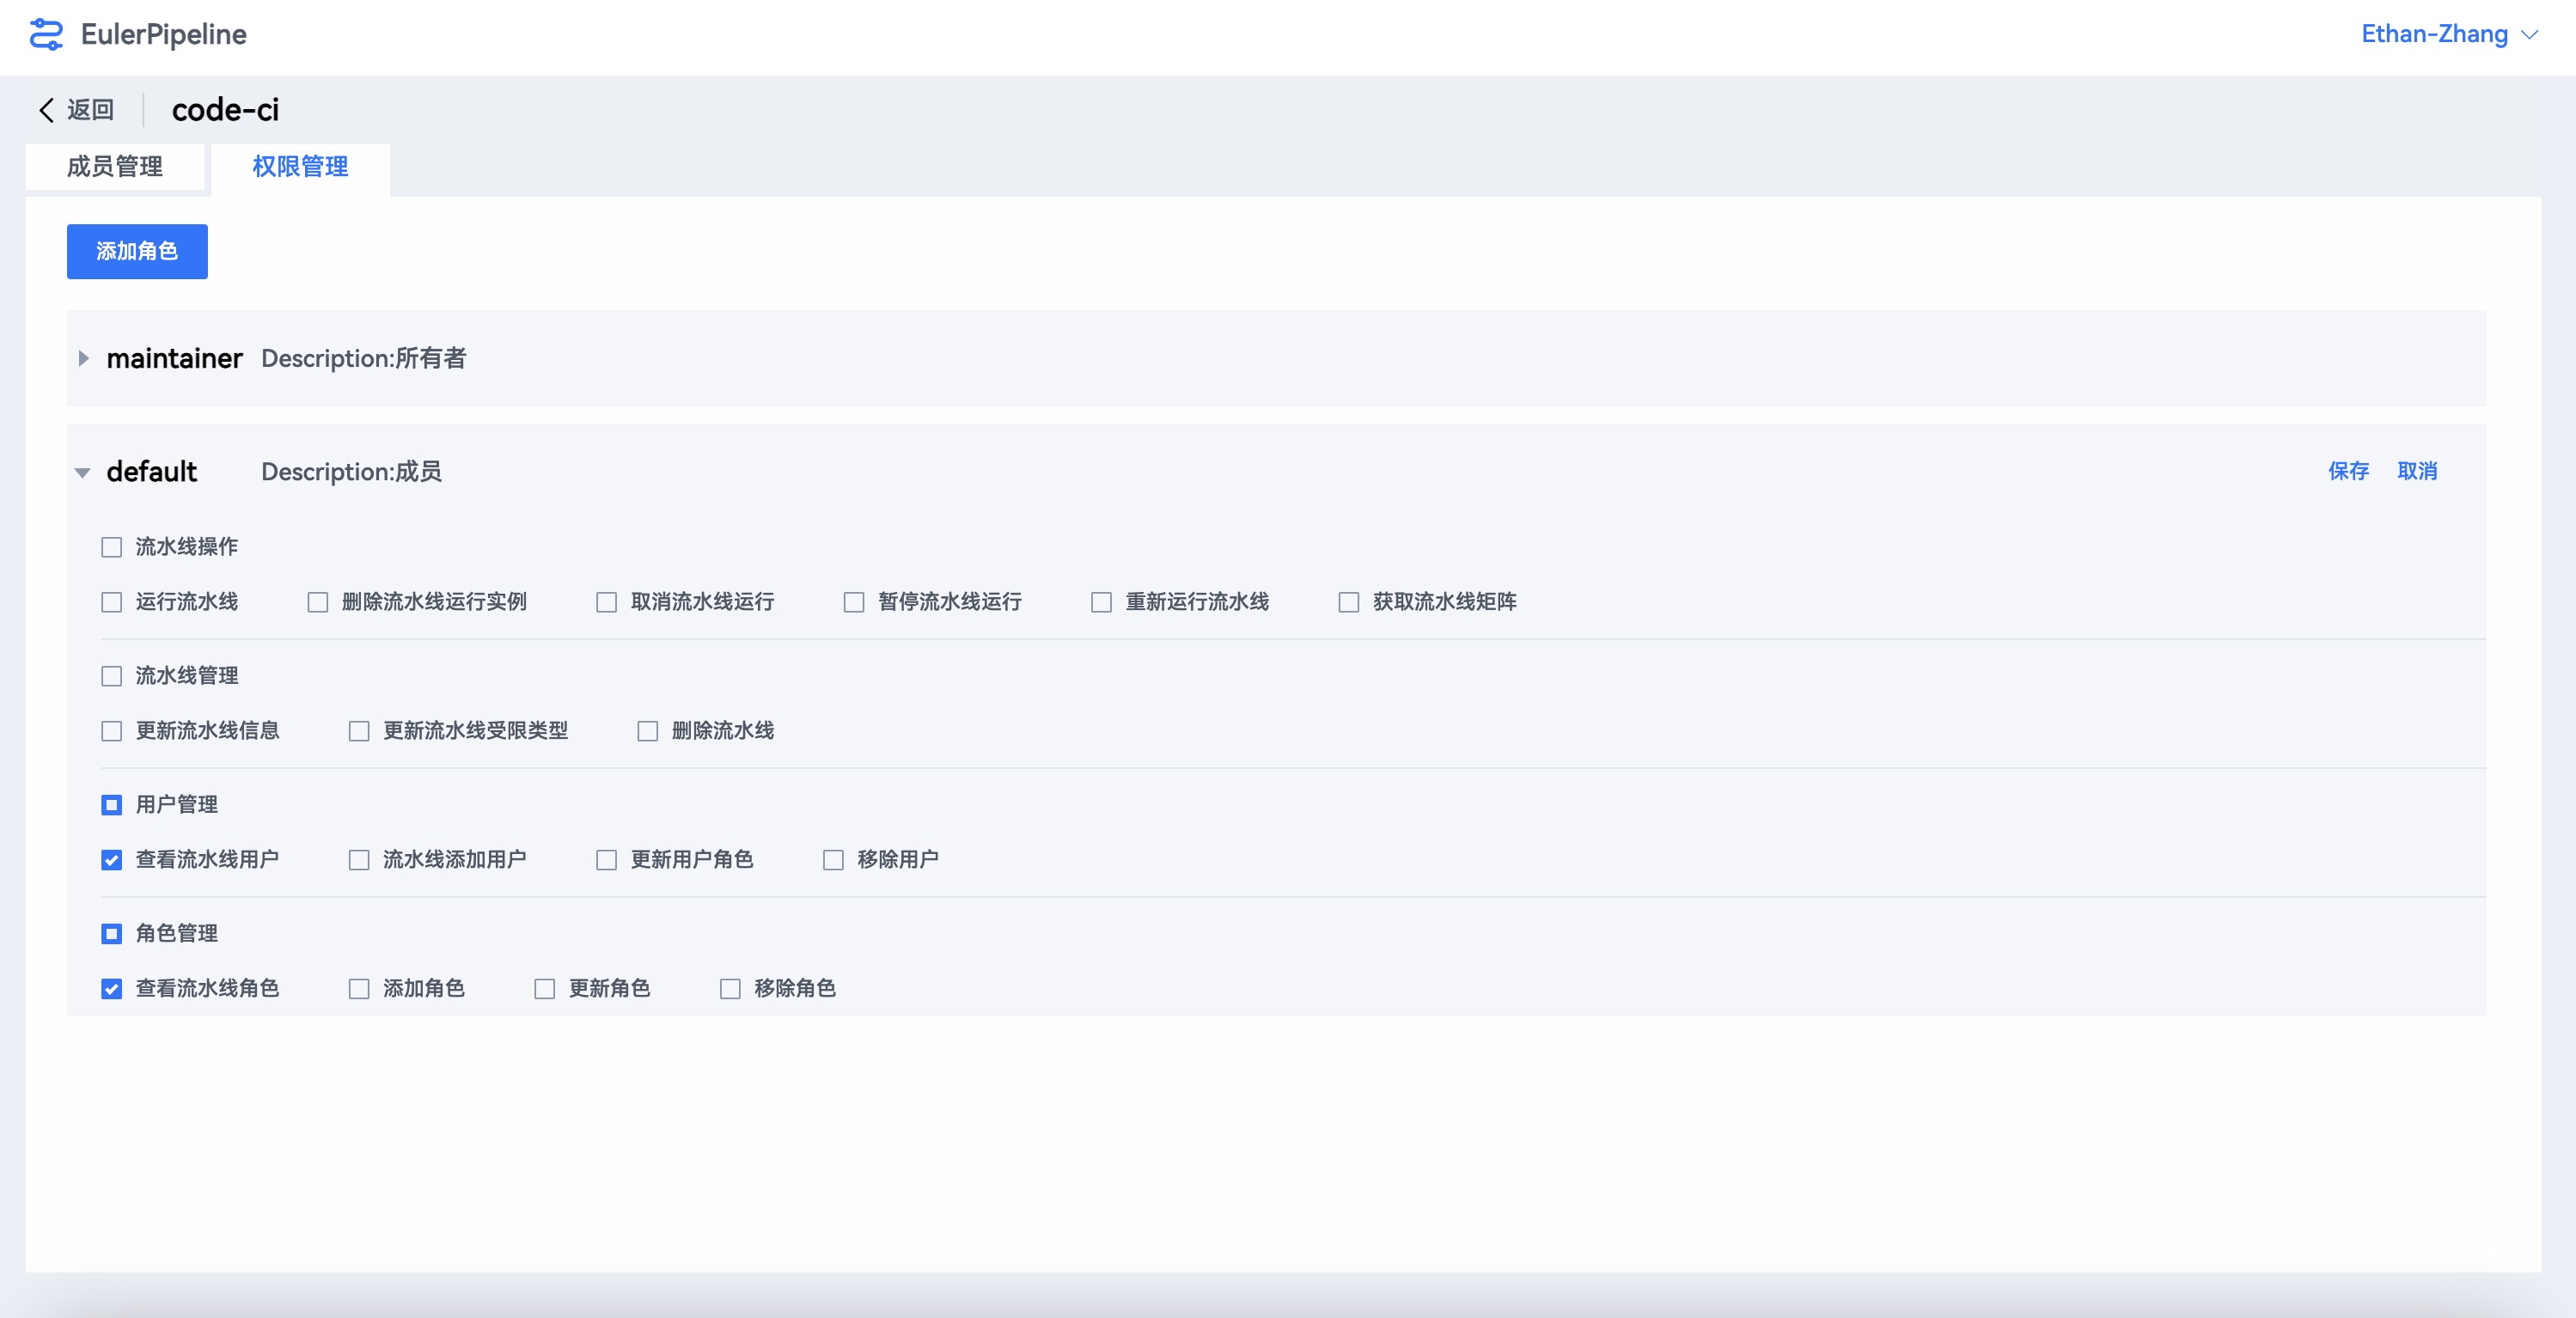Switch to the 成员管理 tab
The width and height of the screenshot is (2576, 1318).
[x=115, y=166]
